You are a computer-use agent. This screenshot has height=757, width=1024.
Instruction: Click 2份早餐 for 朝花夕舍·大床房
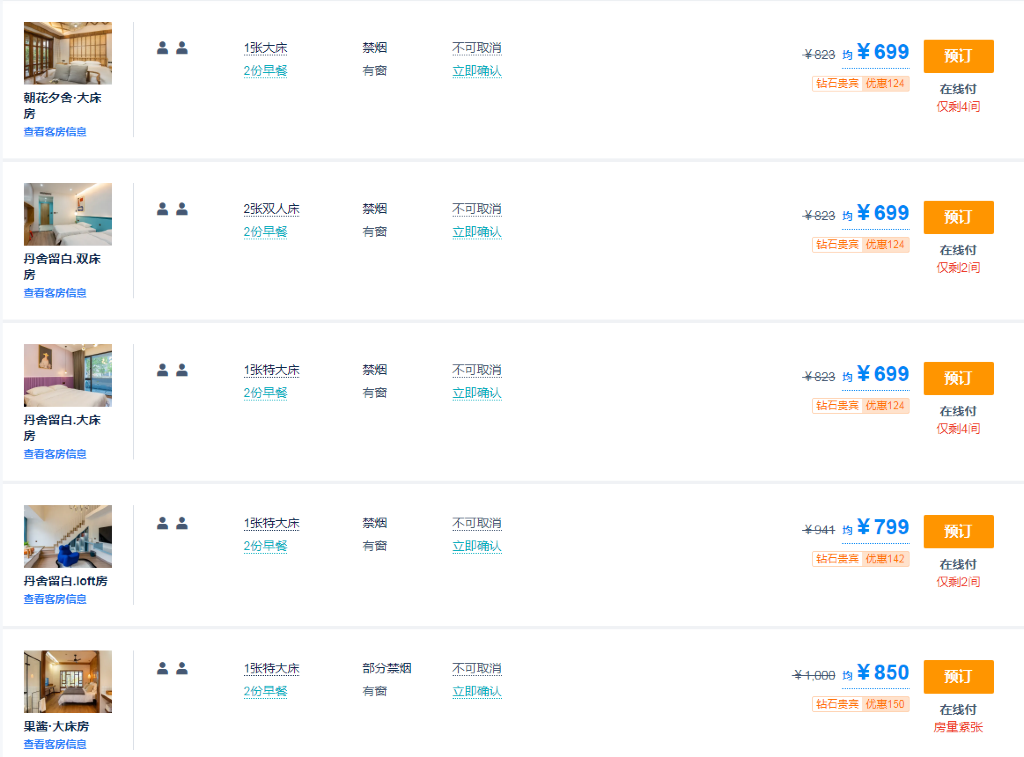(265, 71)
